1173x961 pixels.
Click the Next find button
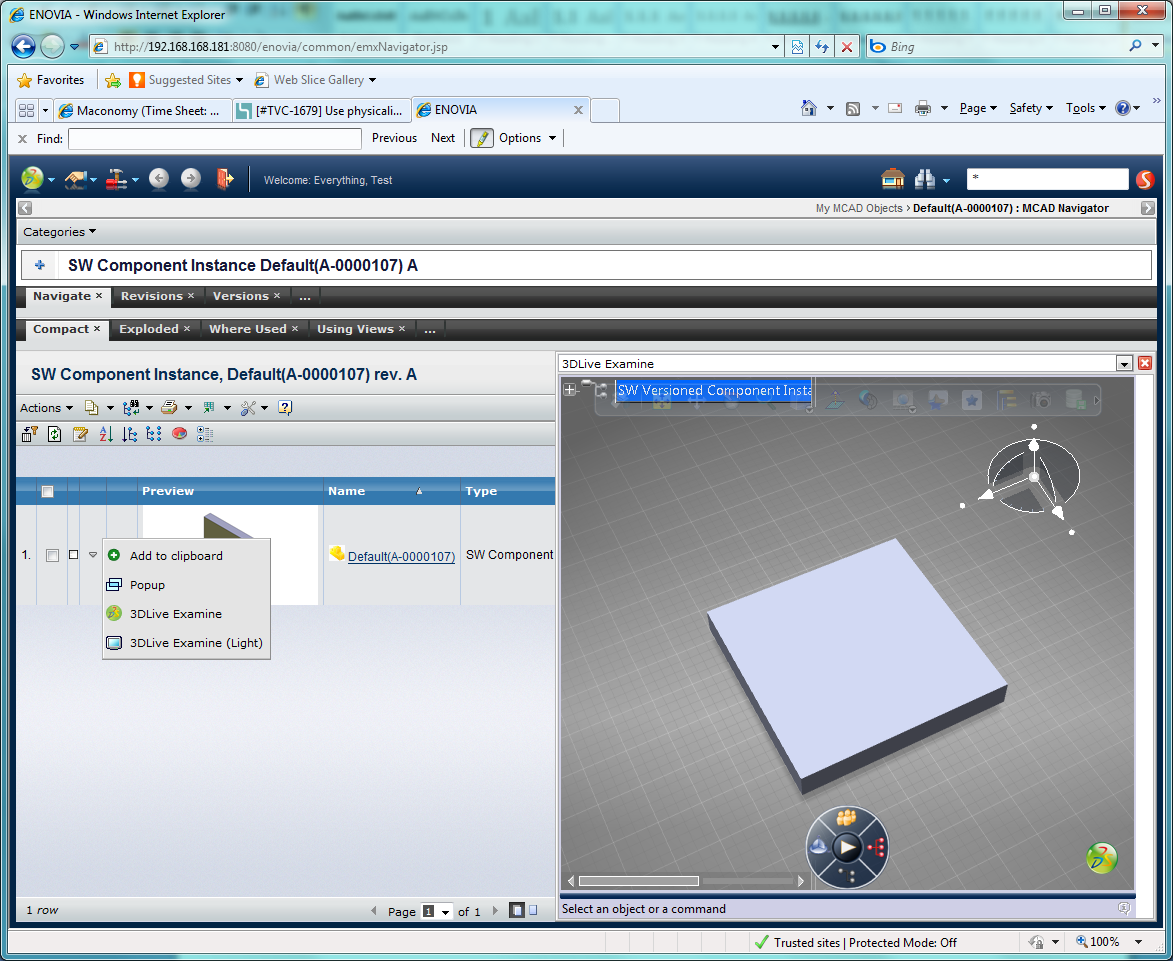442,138
